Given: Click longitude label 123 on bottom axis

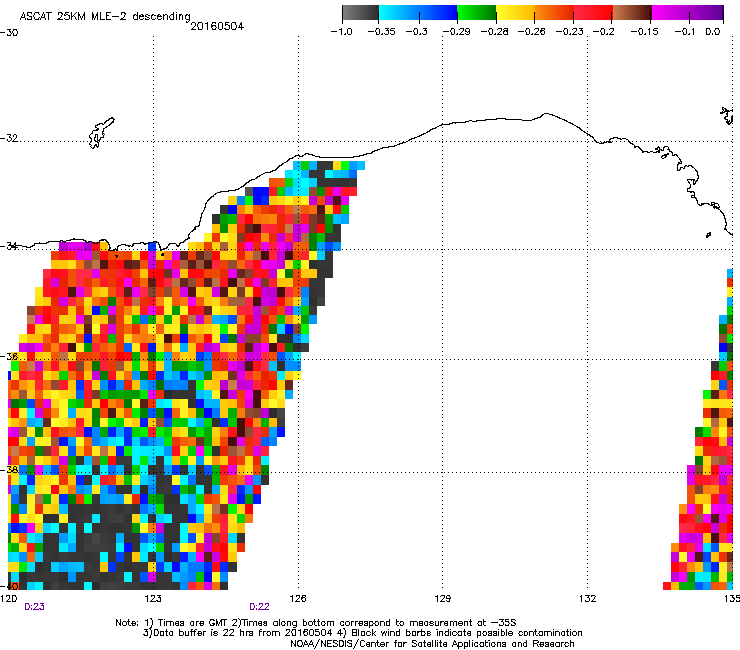Looking at the screenshot, I should [x=153, y=599].
